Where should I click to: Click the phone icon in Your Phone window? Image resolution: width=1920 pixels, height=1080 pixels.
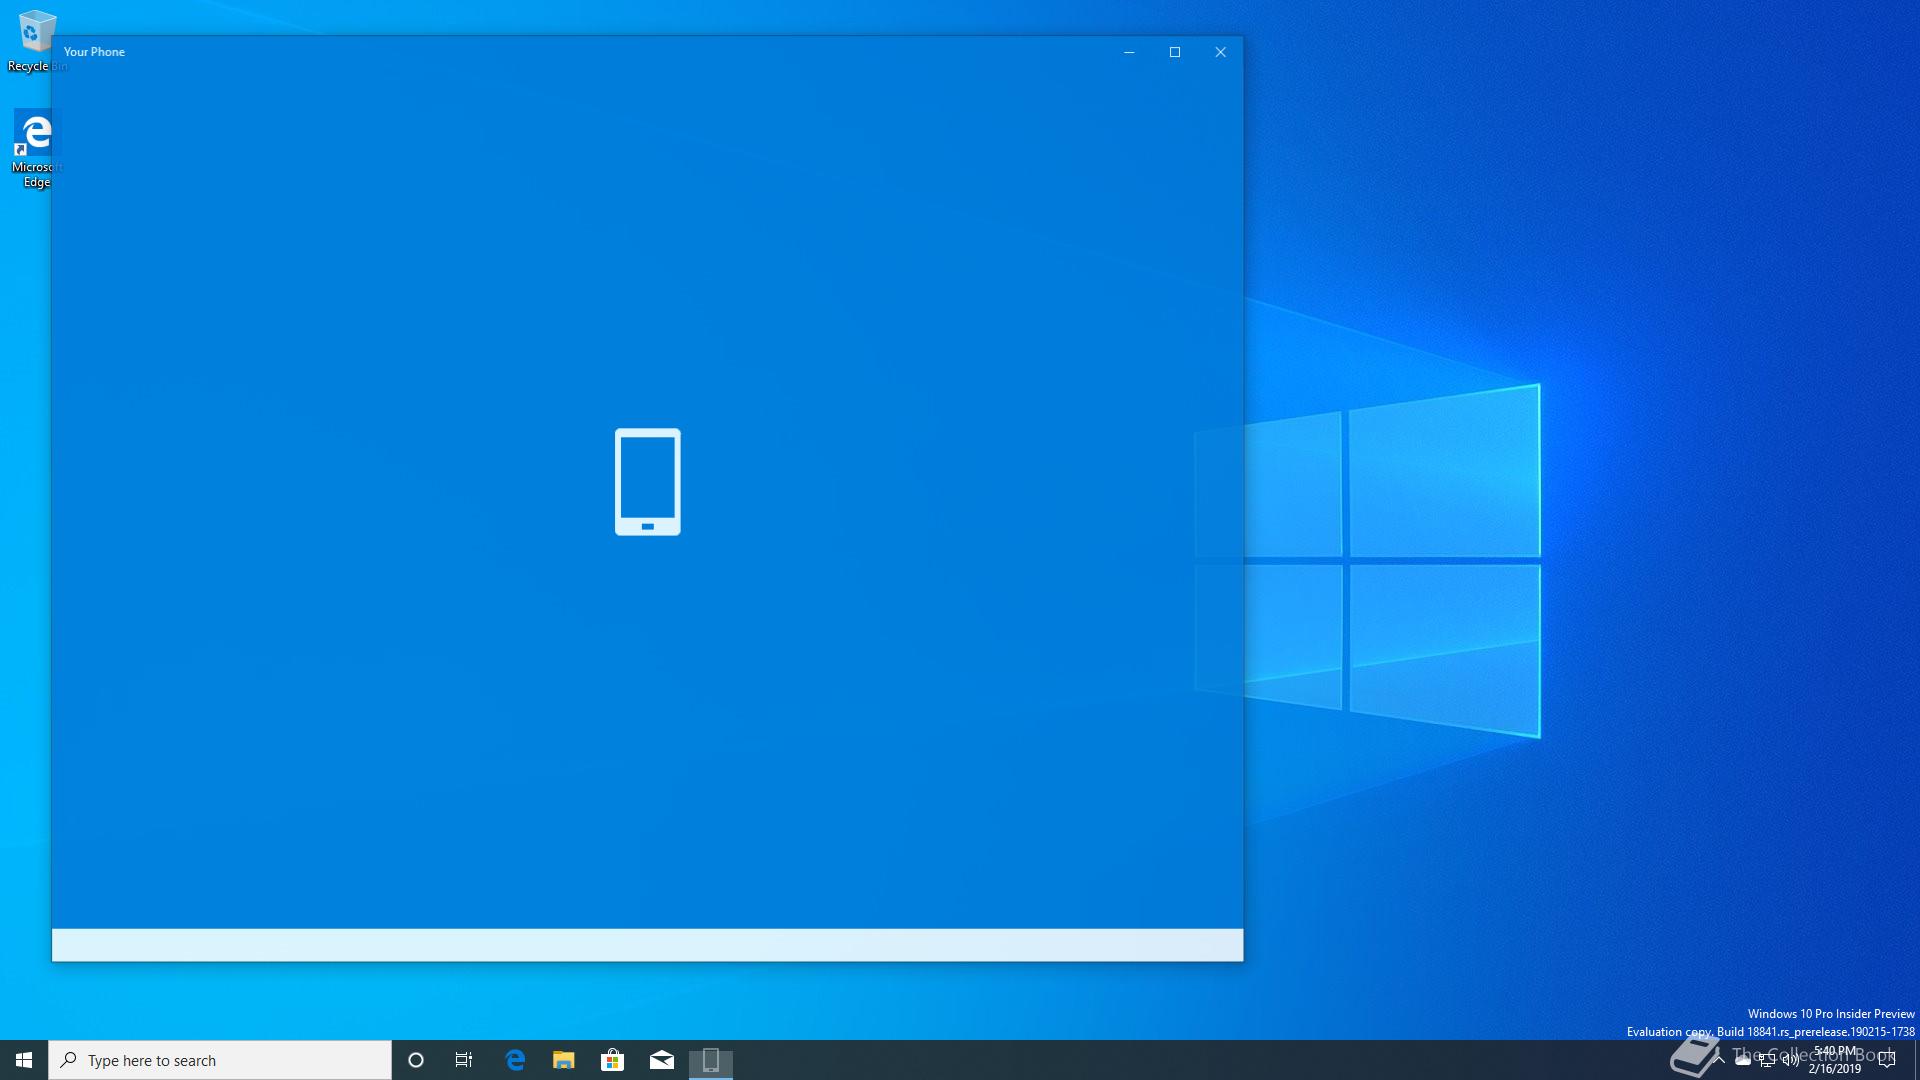[647, 482]
